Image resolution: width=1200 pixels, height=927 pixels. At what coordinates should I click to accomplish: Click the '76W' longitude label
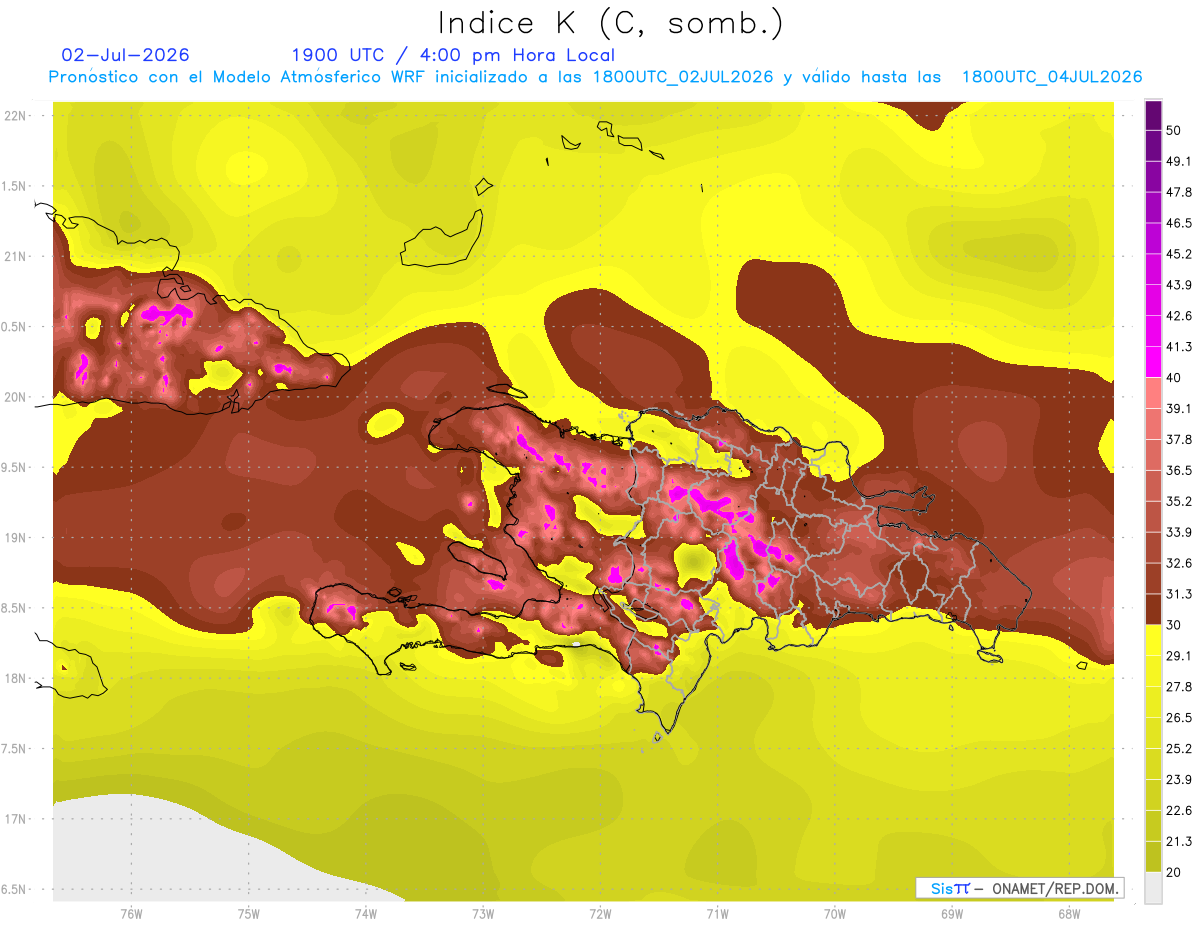click(x=131, y=914)
